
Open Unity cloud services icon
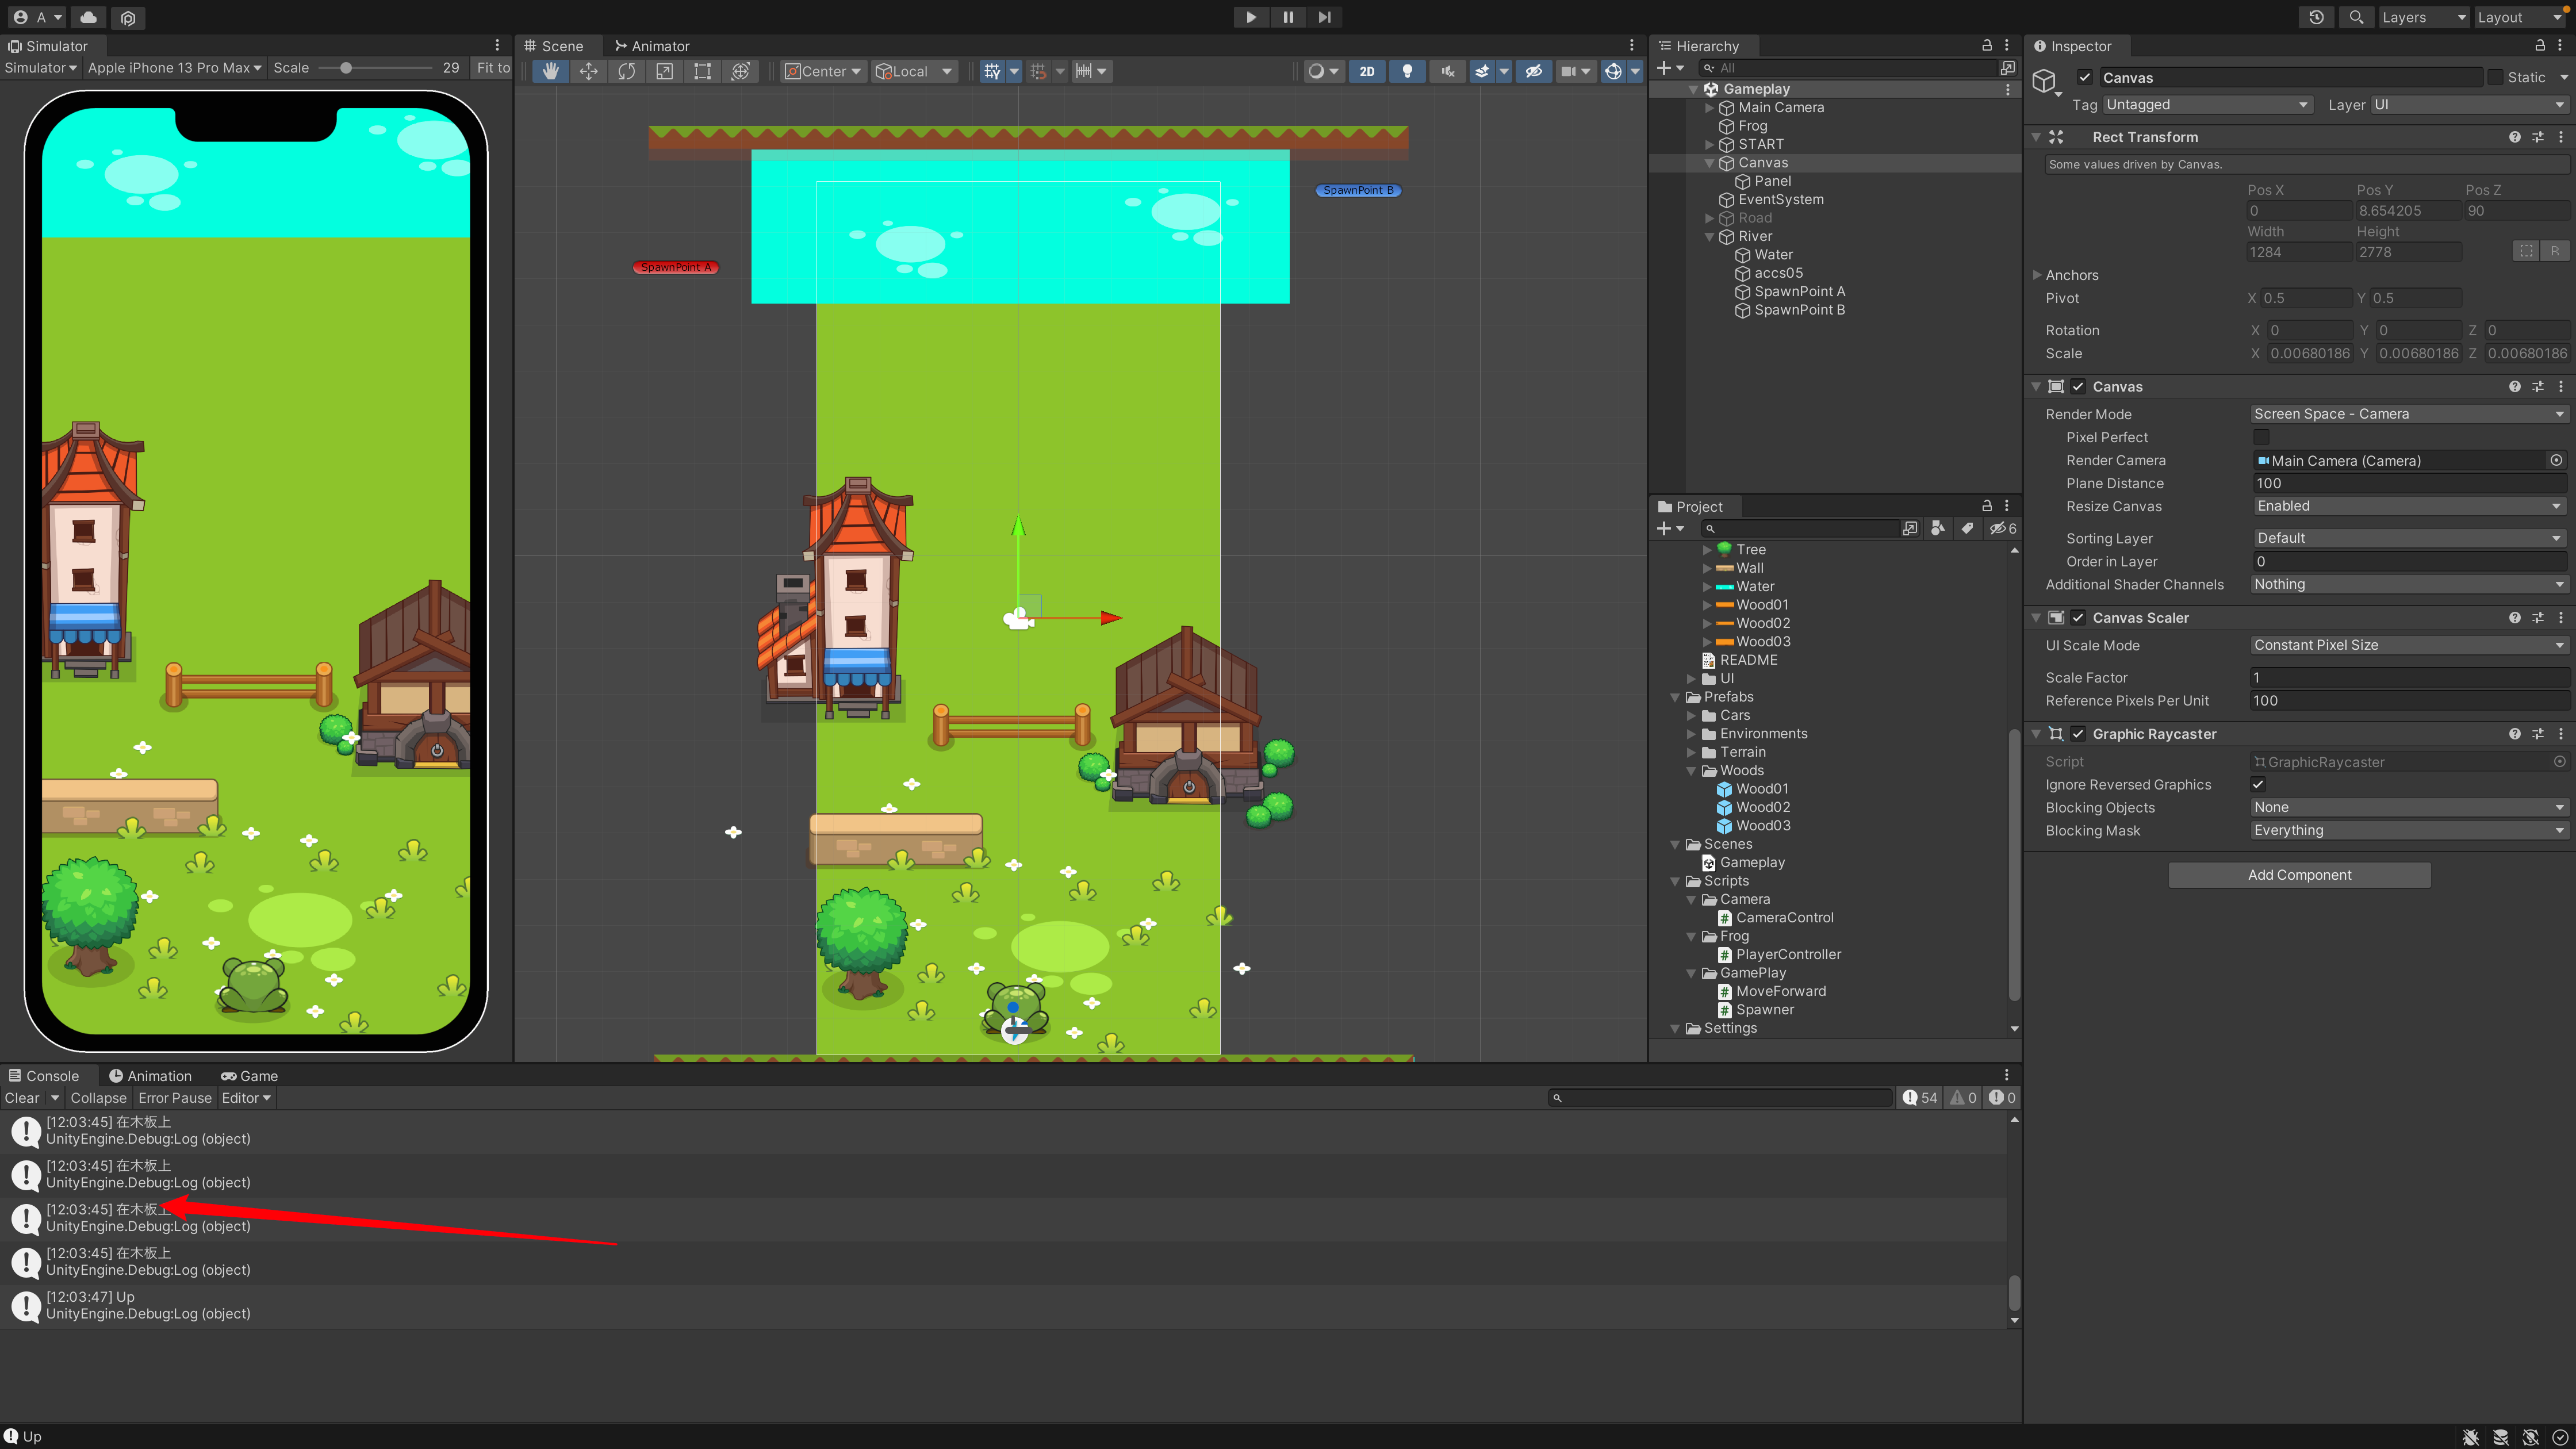pos(89,17)
